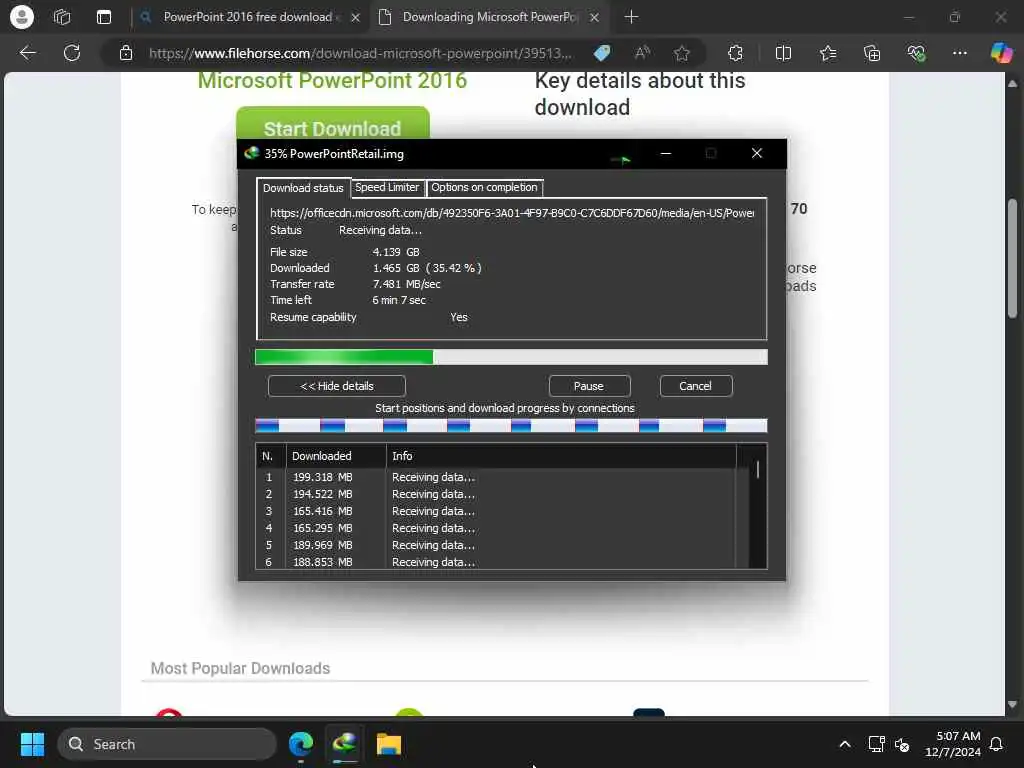This screenshot has height=768, width=1024.
Task: Show hidden system tray icons chevron
Action: pyautogui.click(x=844, y=744)
